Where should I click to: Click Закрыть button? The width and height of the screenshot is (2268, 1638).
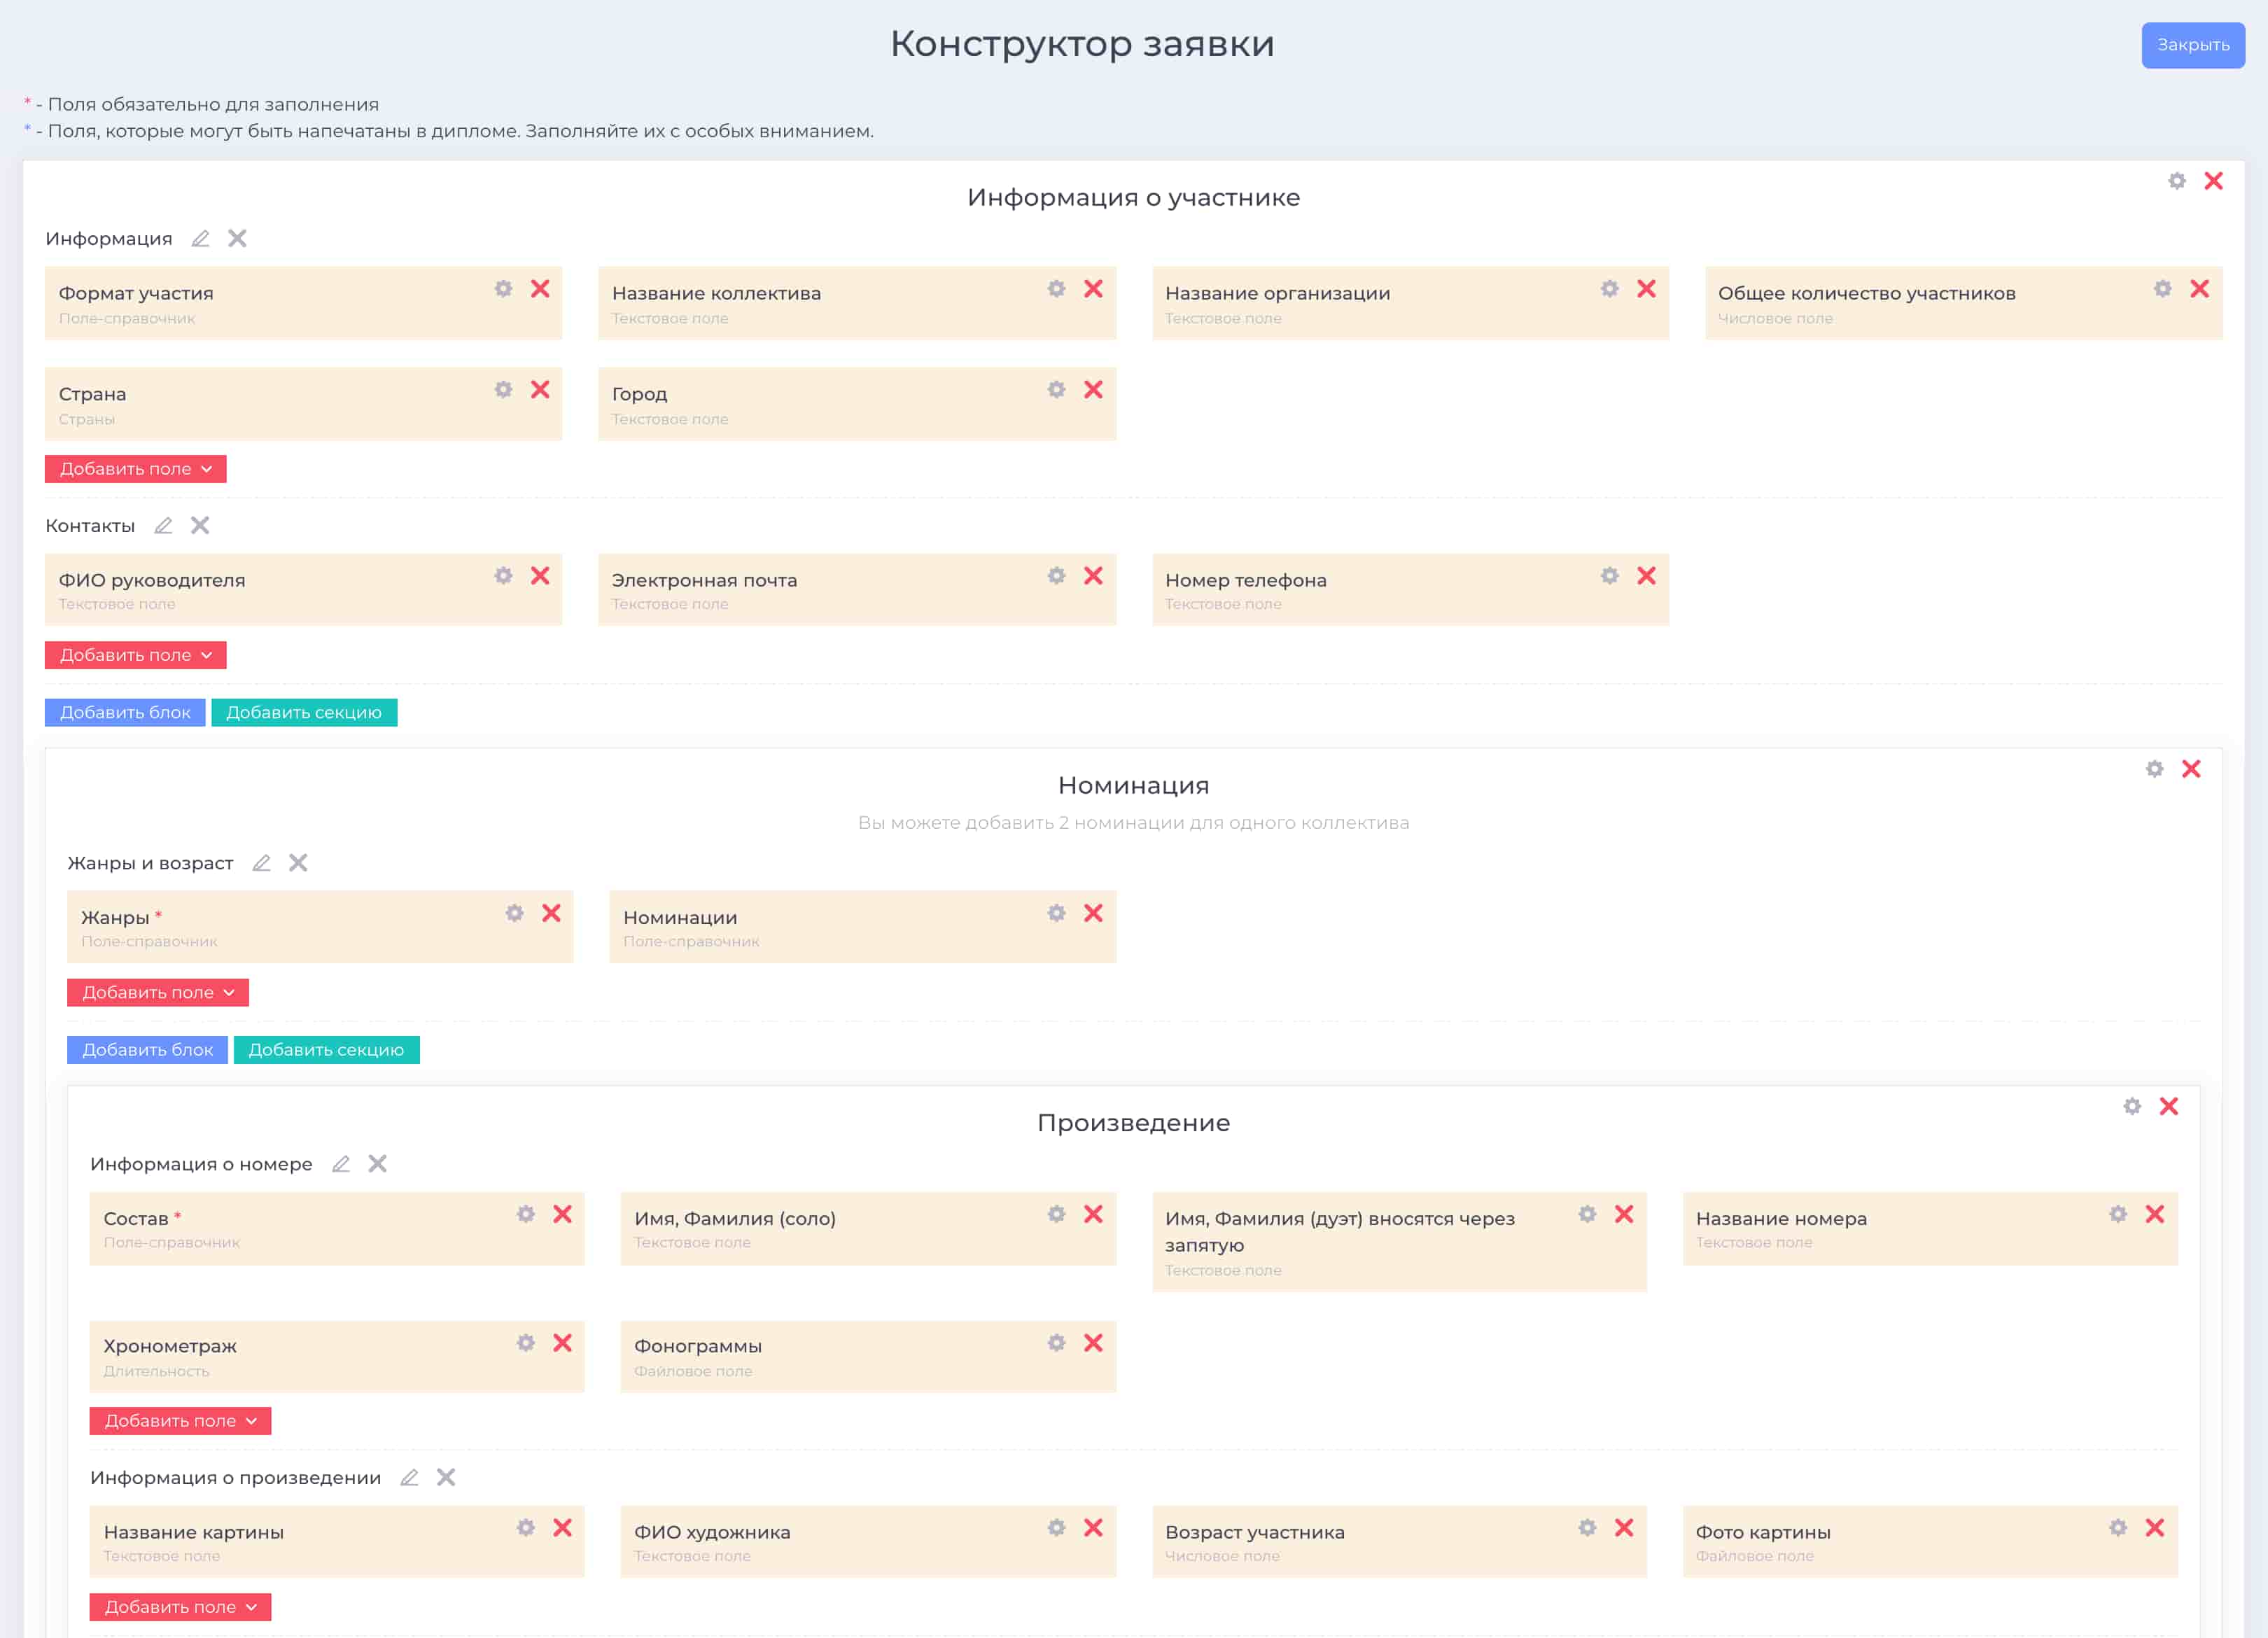[x=2192, y=45]
